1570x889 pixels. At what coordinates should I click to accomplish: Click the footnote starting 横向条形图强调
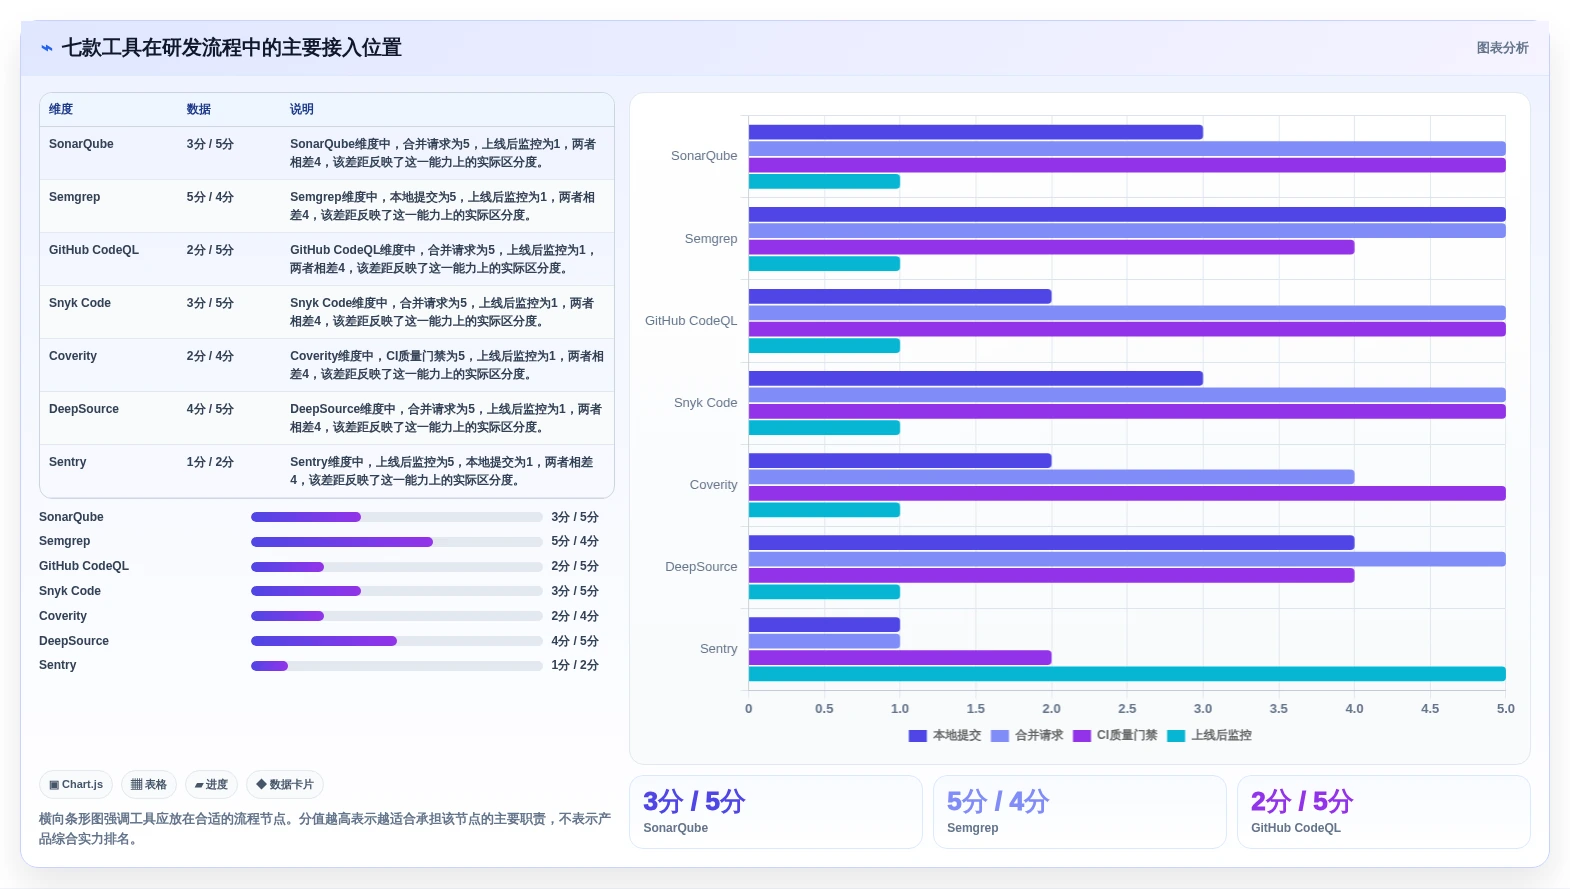pos(325,829)
